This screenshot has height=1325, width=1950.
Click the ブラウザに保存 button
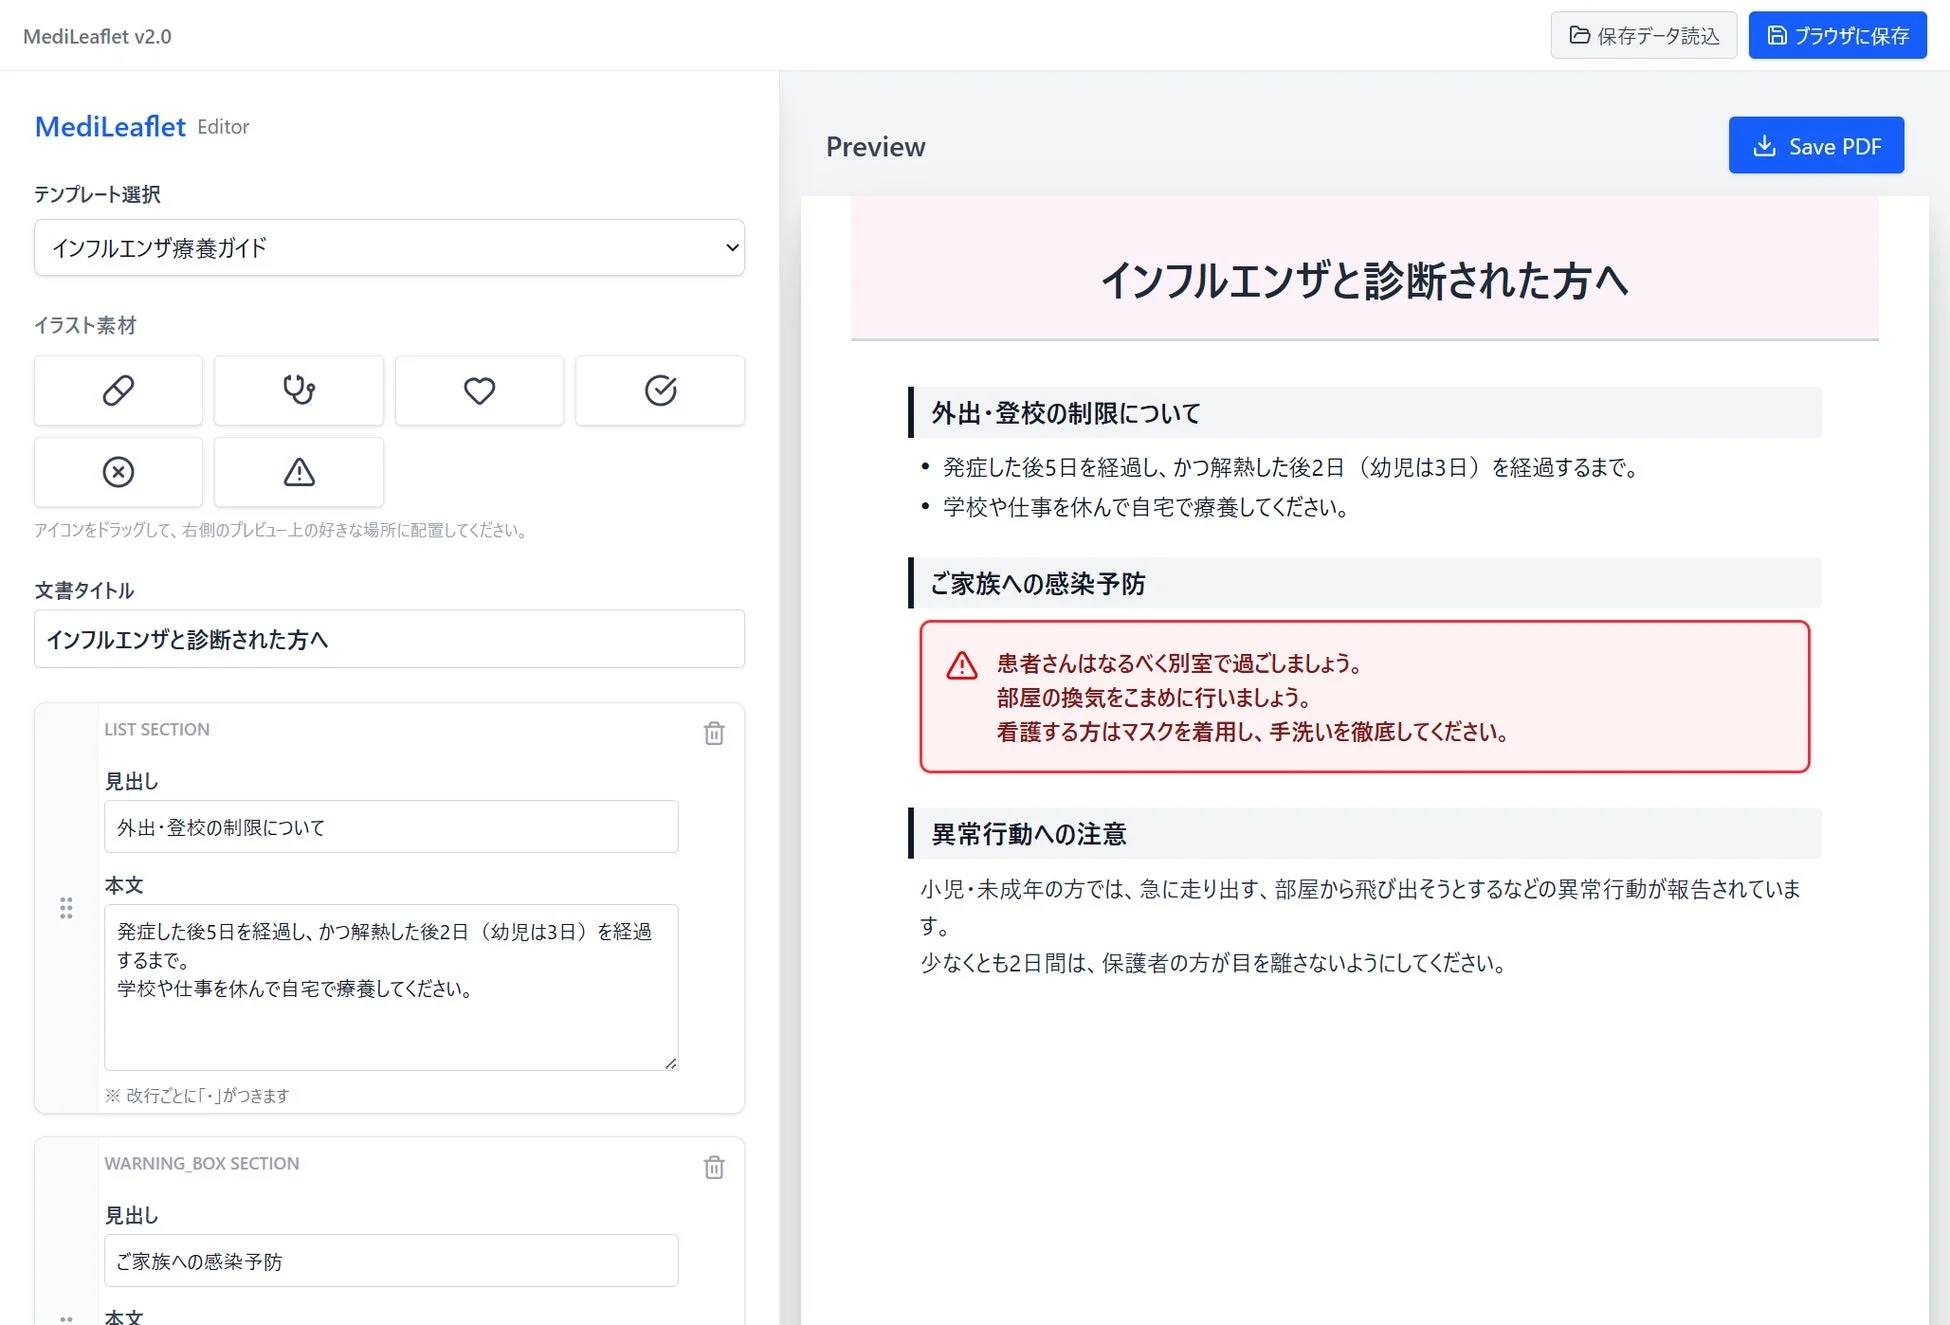tap(1837, 34)
